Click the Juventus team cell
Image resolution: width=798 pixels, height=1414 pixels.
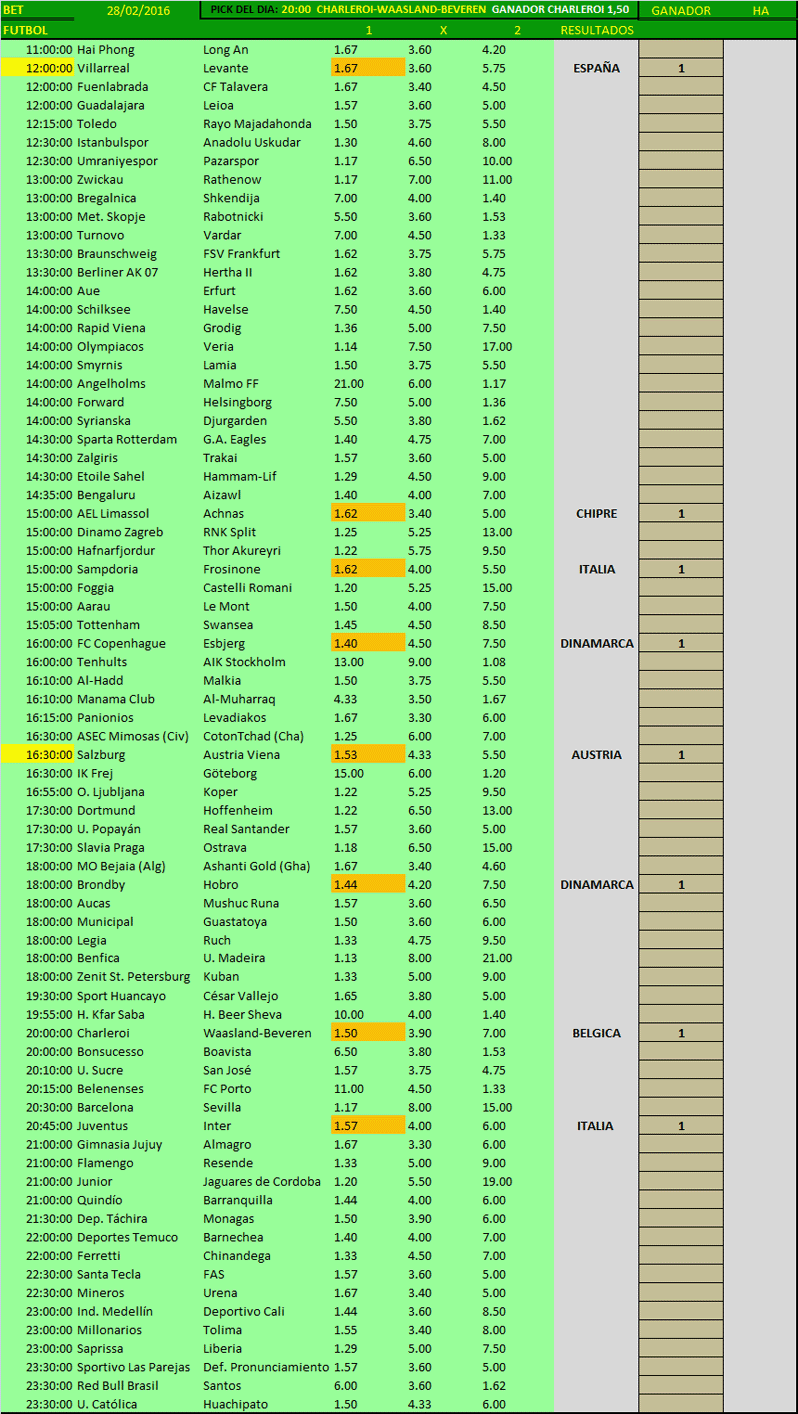103,1125
